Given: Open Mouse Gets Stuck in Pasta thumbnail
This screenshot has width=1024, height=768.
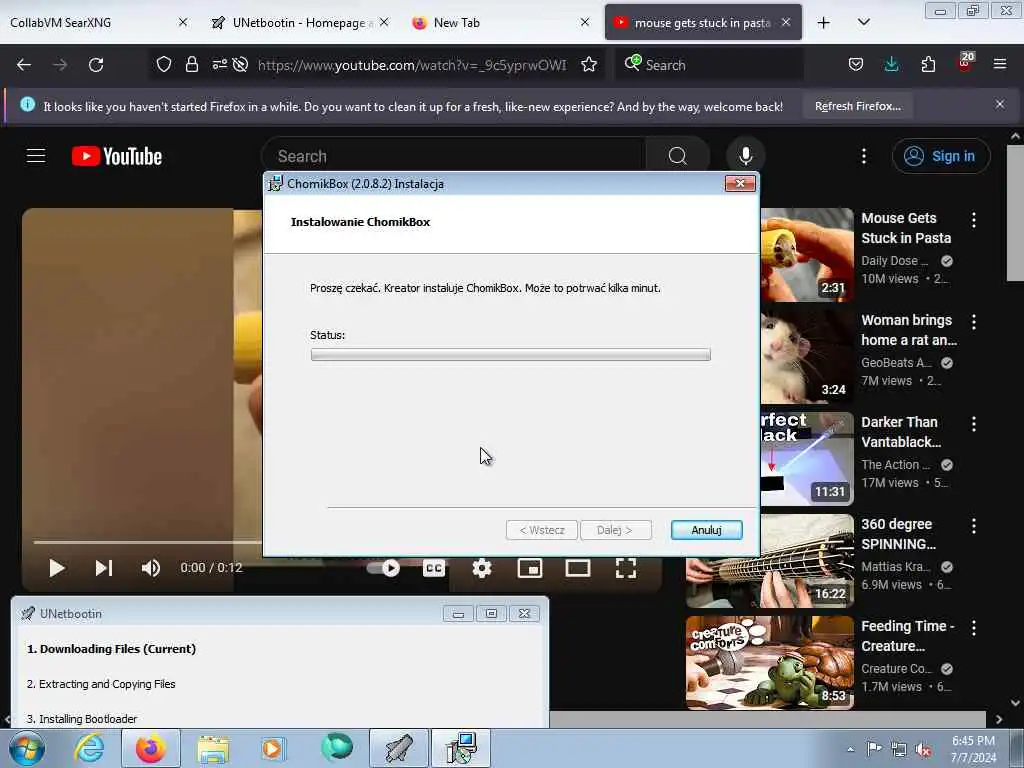Looking at the screenshot, I should [807, 255].
